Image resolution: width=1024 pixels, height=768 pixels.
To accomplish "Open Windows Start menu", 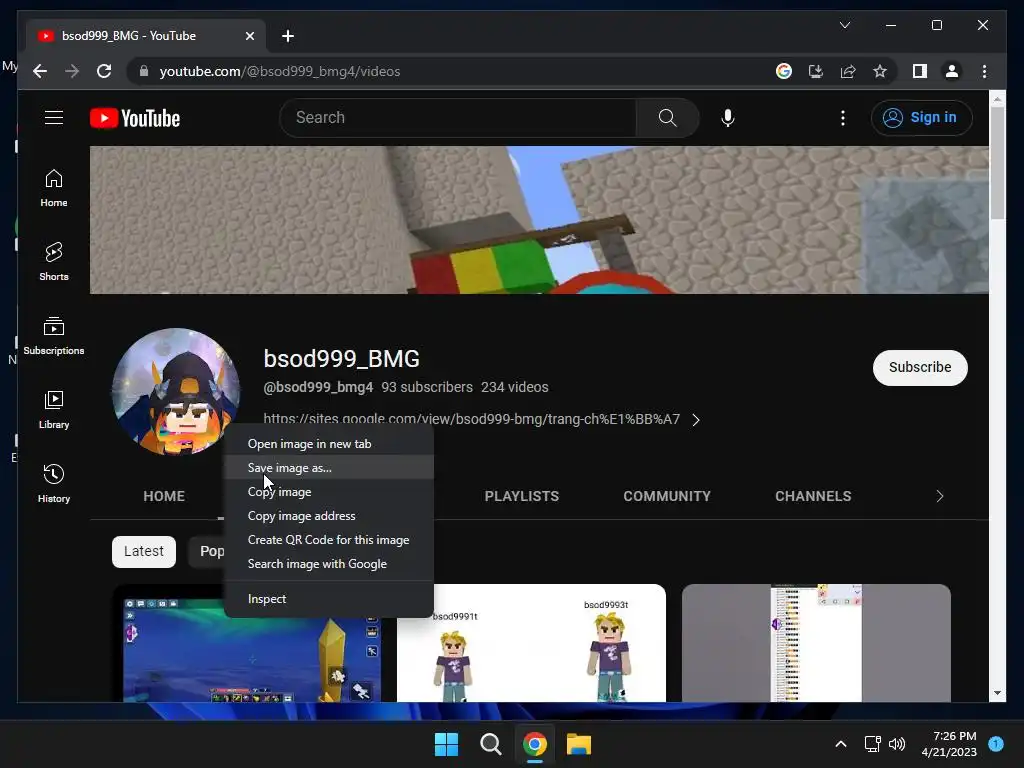I will click(x=447, y=744).
